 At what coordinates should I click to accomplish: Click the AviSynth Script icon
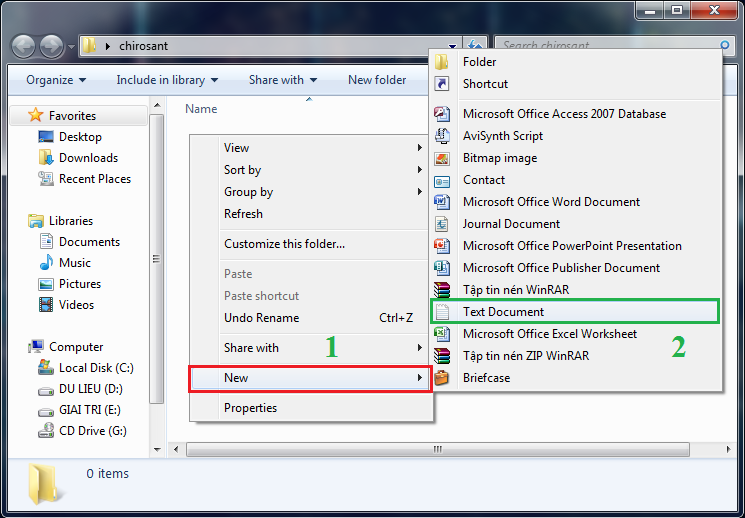442,136
